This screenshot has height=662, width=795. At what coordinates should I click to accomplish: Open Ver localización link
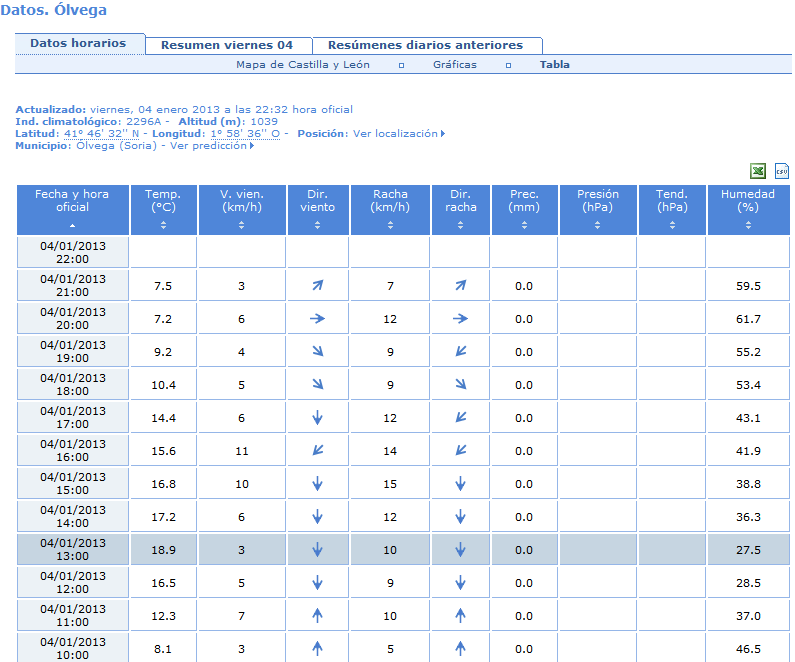coord(399,134)
